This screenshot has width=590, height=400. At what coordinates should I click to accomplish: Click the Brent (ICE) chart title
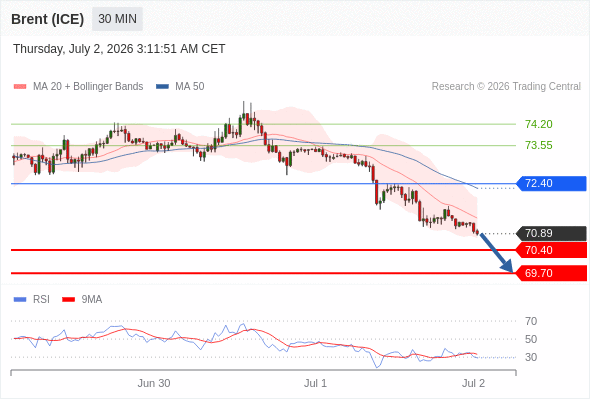[x=47, y=19]
